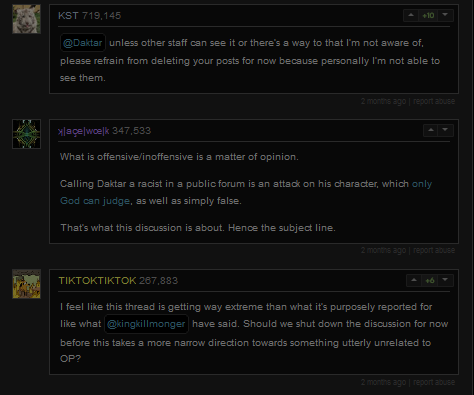The image size is (474, 395).
Task: Click the @Daktar mention tag
Action: pyautogui.click(x=83, y=43)
